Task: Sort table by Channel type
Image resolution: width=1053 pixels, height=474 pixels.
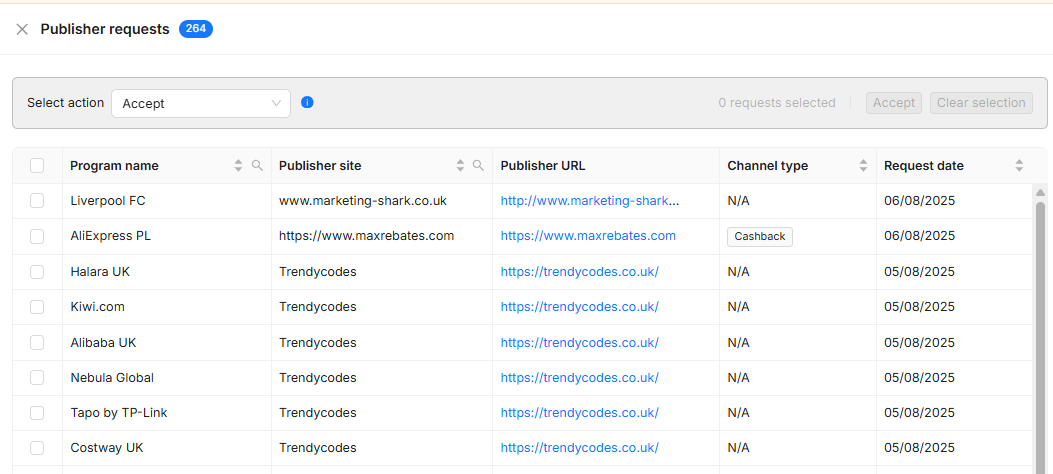Action: pos(863,166)
